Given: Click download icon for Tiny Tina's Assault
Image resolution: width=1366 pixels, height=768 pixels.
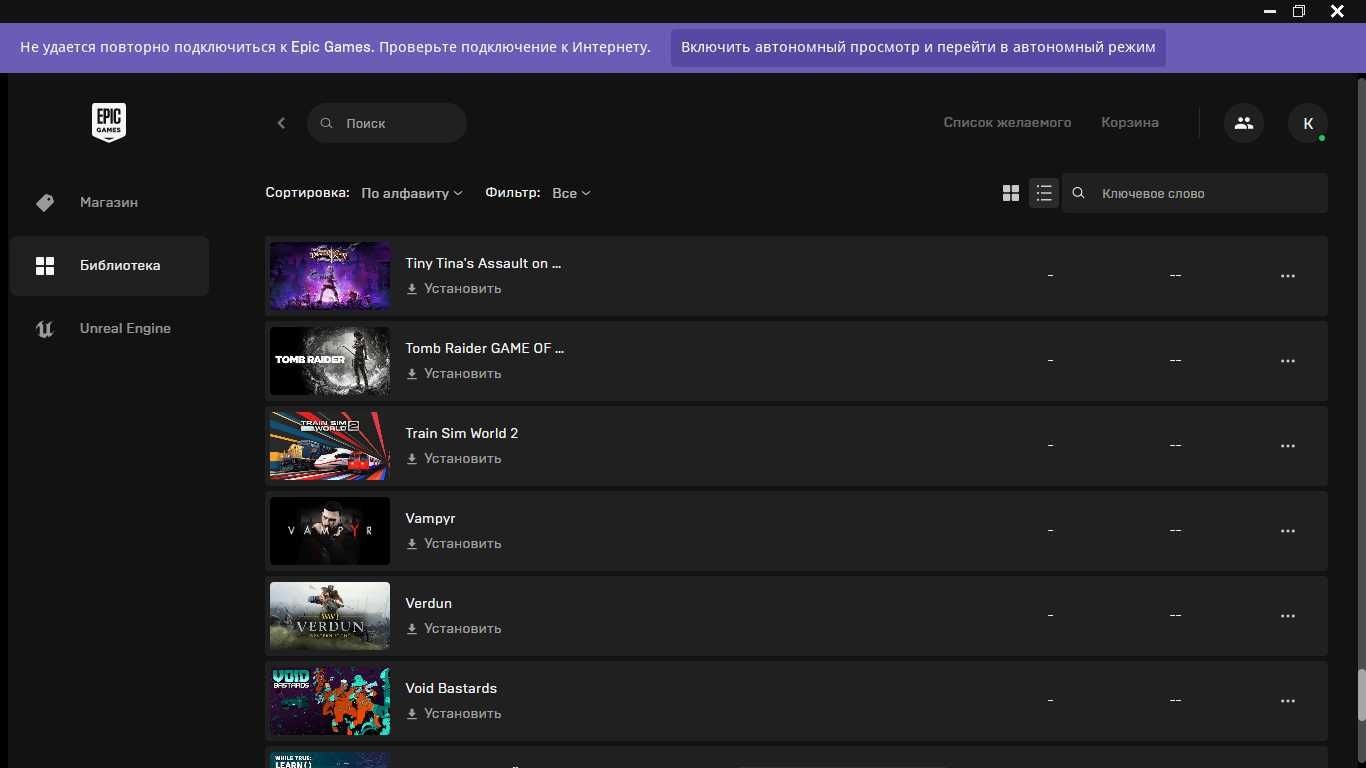Looking at the screenshot, I should point(412,289).
